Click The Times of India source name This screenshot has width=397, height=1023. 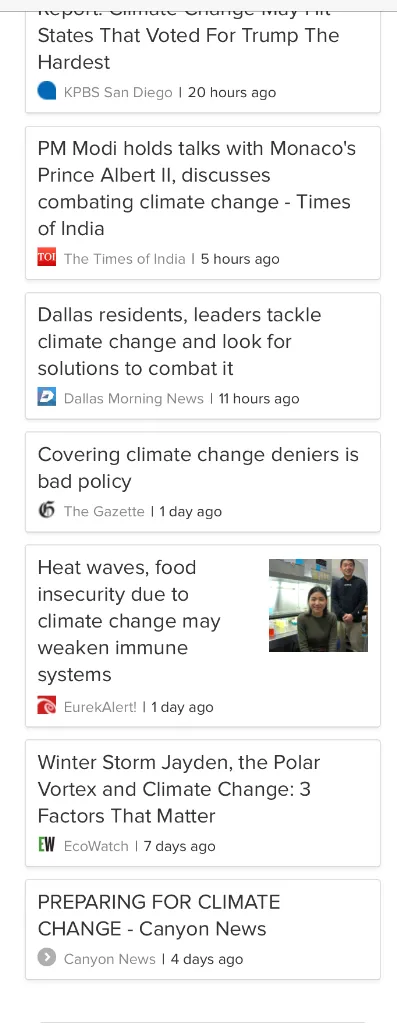tap(125, 258)
